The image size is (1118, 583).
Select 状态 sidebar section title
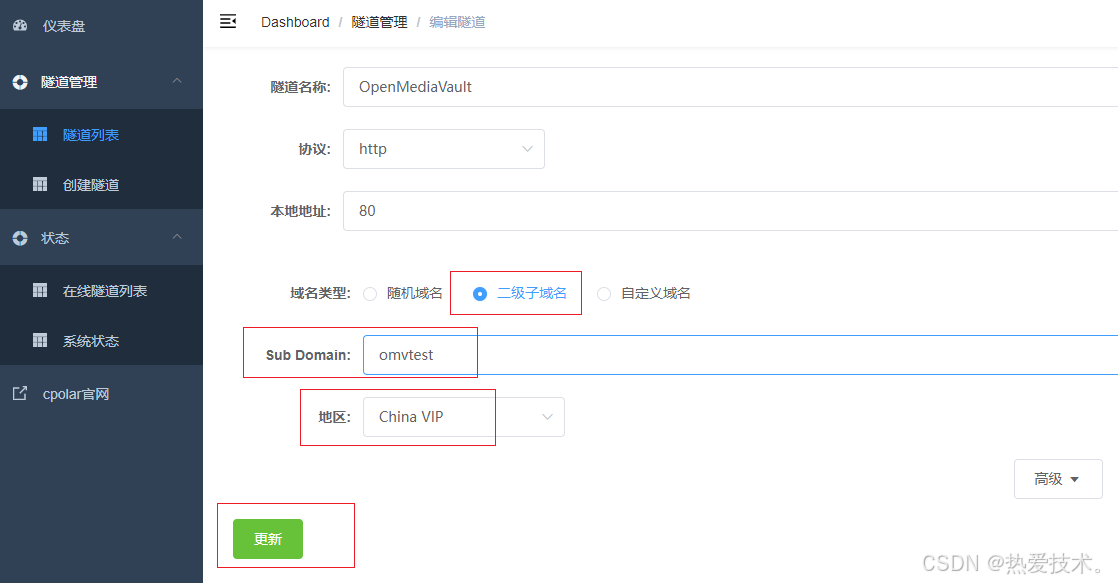click(55, 238)
